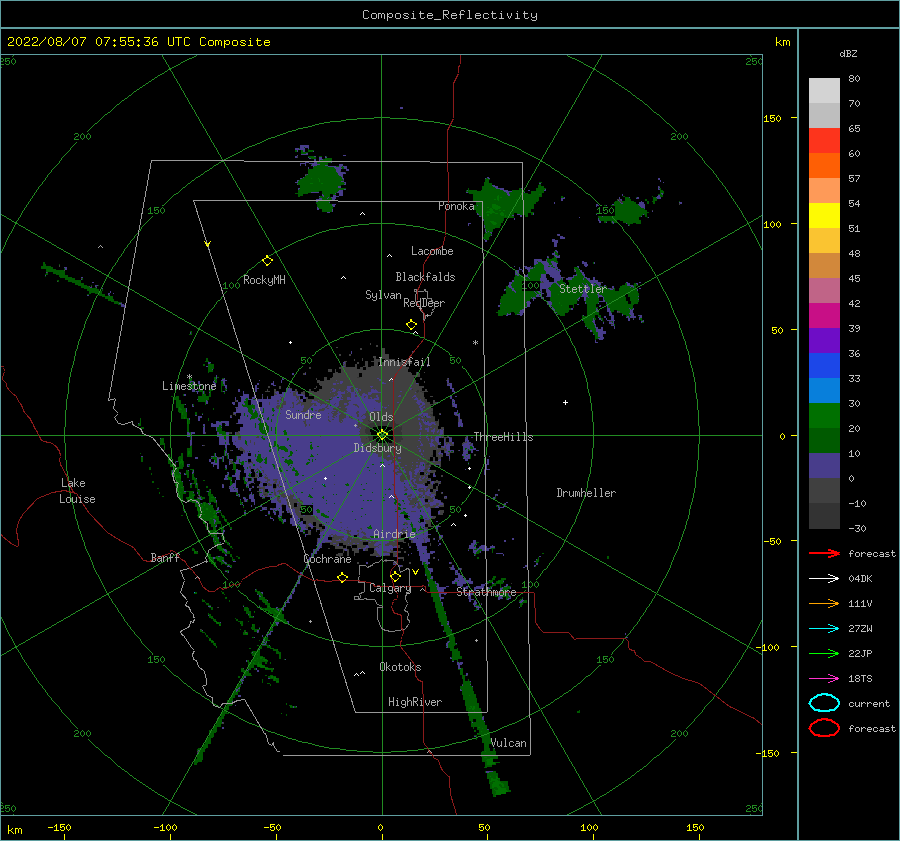Pick the cyan 27ZW arrow legend entry

pos(824,629)
